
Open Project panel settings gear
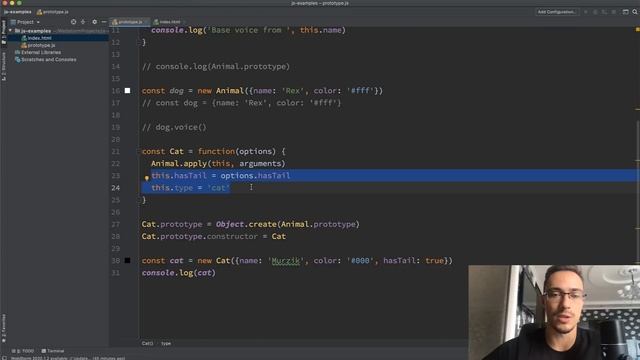[95, 22]
